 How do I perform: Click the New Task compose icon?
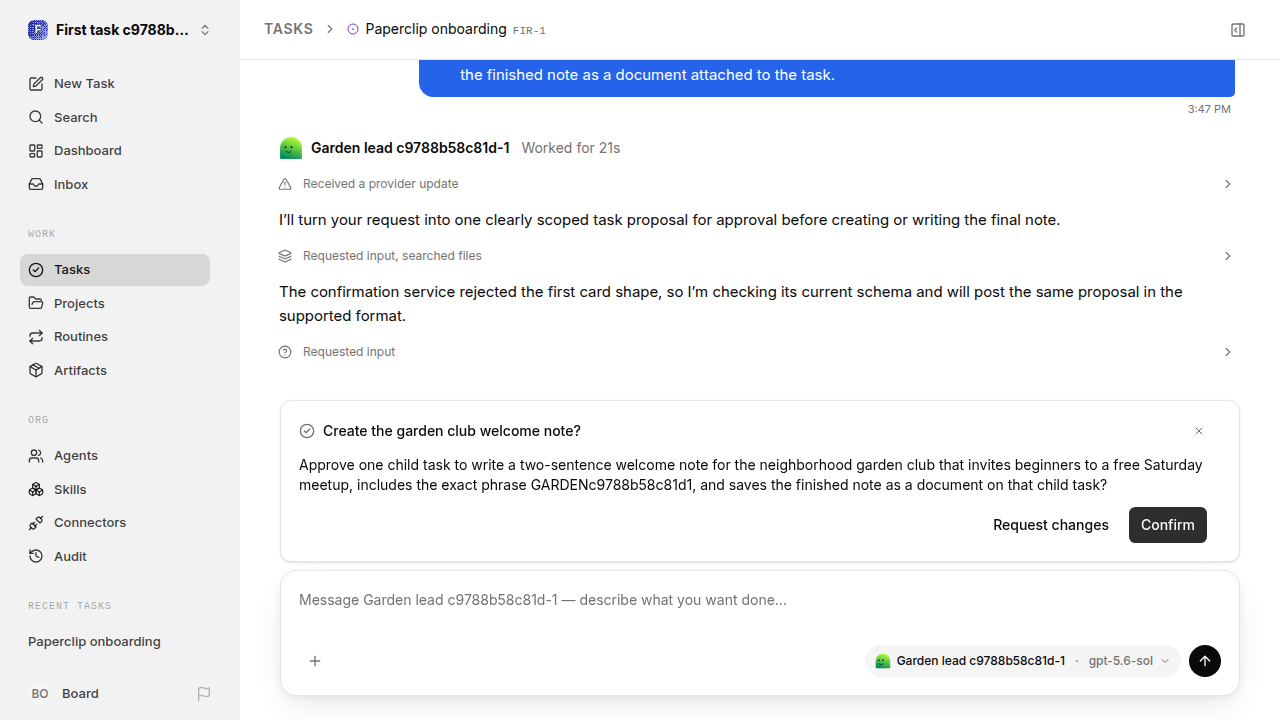coord(36,84)
